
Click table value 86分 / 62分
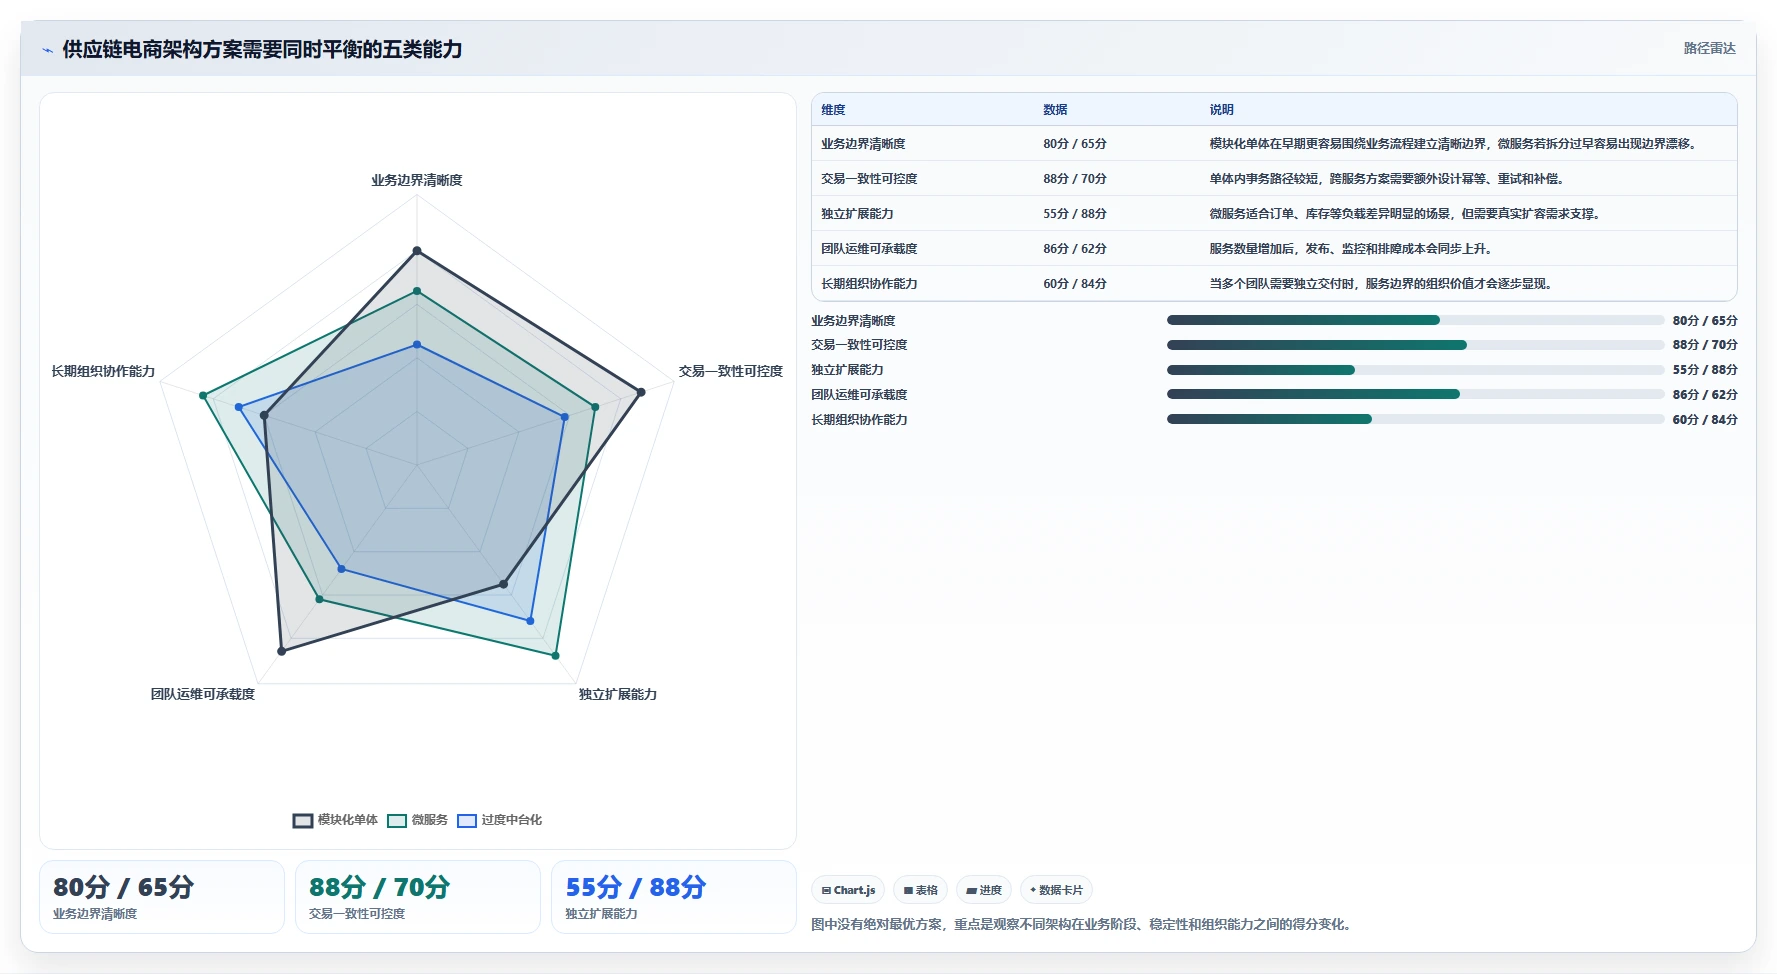point(1075,249)
